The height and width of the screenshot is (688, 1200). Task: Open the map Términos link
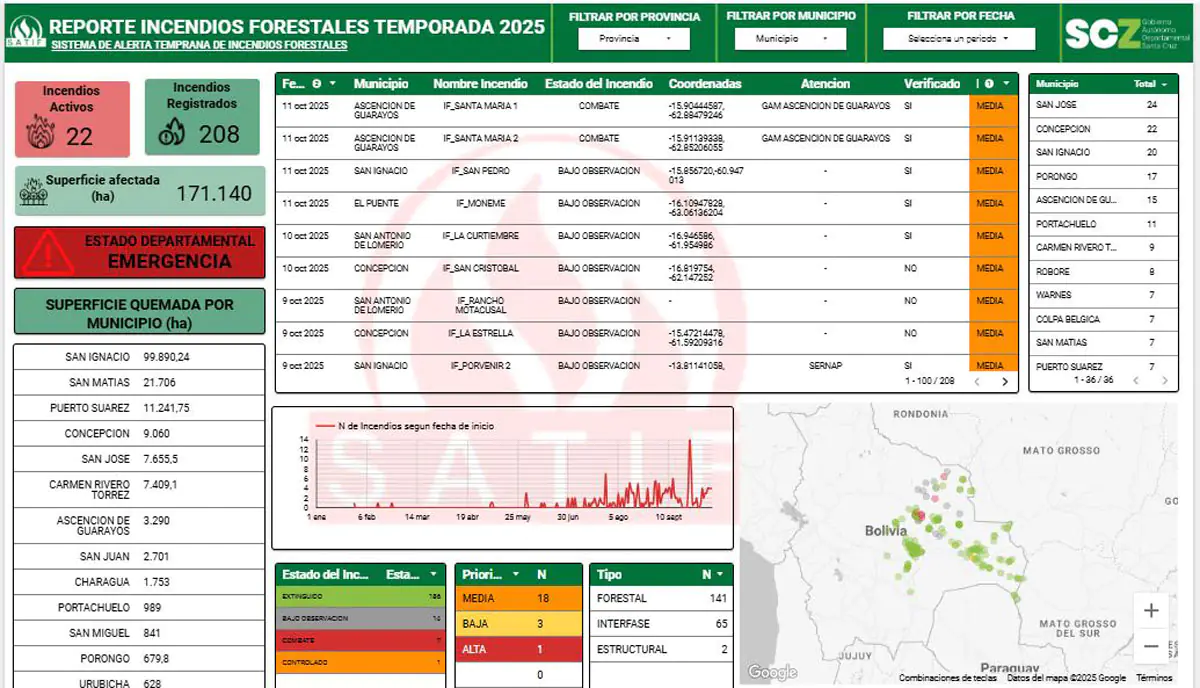tap(1154, 677)
